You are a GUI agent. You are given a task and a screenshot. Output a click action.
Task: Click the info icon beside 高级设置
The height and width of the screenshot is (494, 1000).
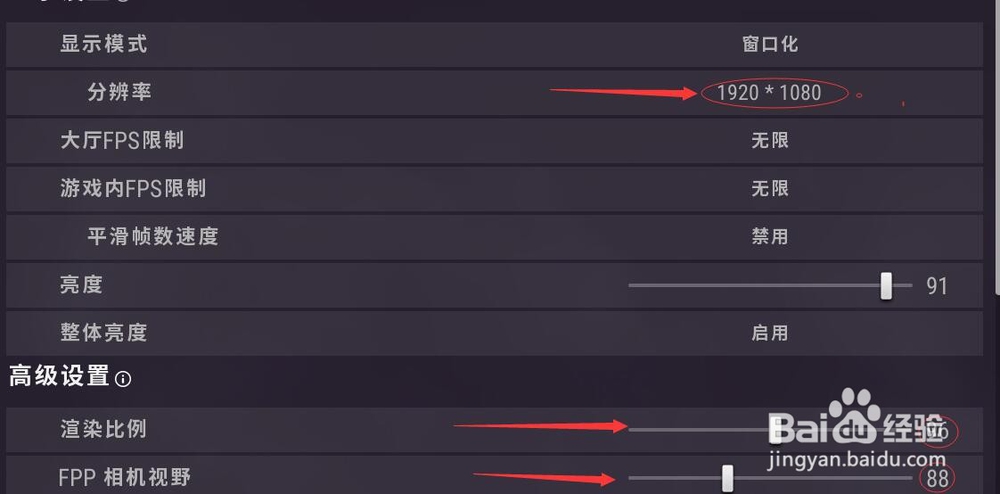[x=123, y=379]
